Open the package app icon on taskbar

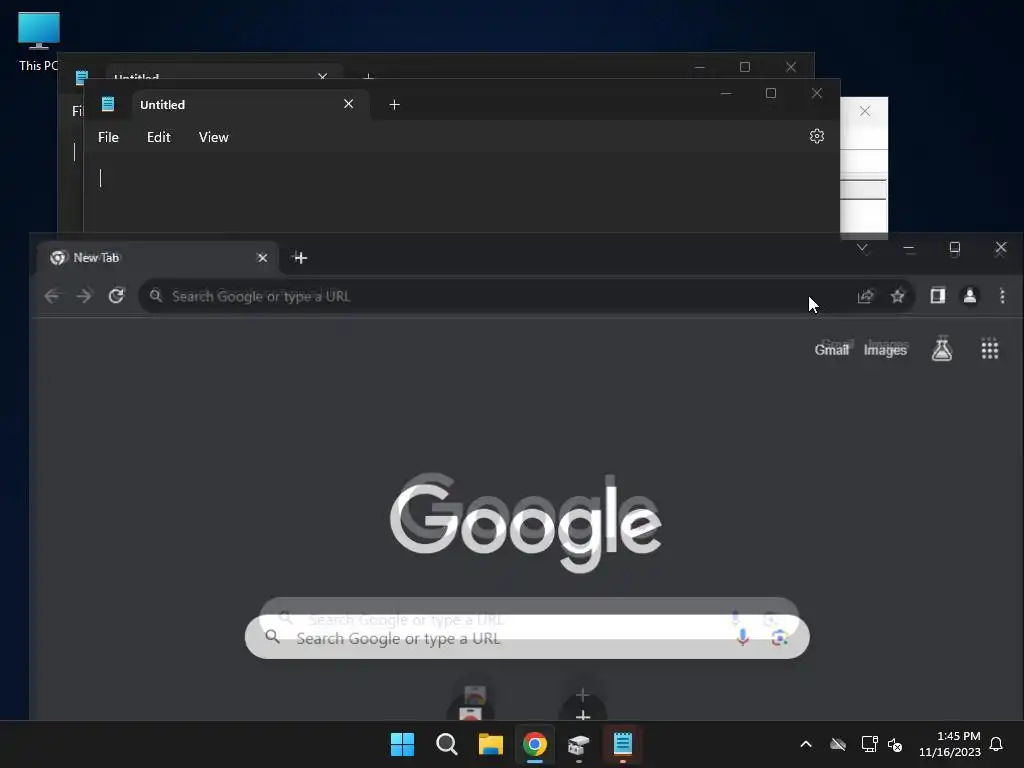coord(579,744)
